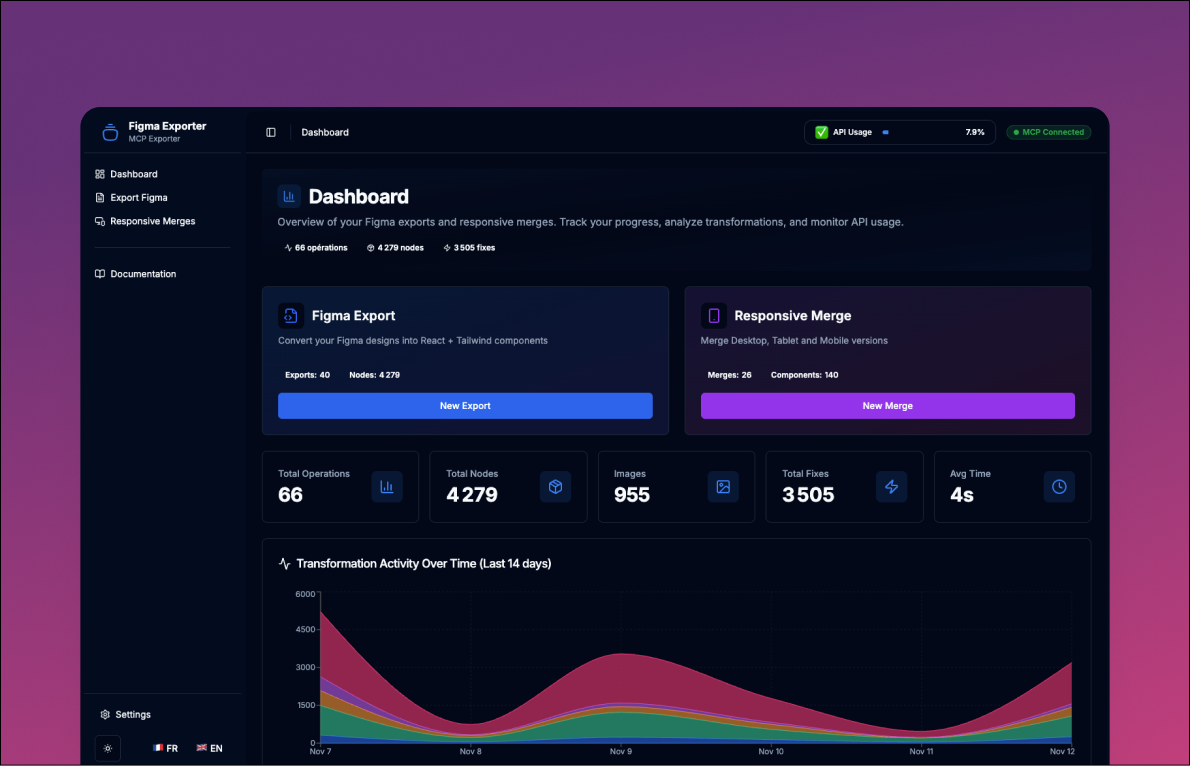Image resolution: width=1190 pixels, height=766 pixels.
Task: Click the New Export button
Action: 465,406
